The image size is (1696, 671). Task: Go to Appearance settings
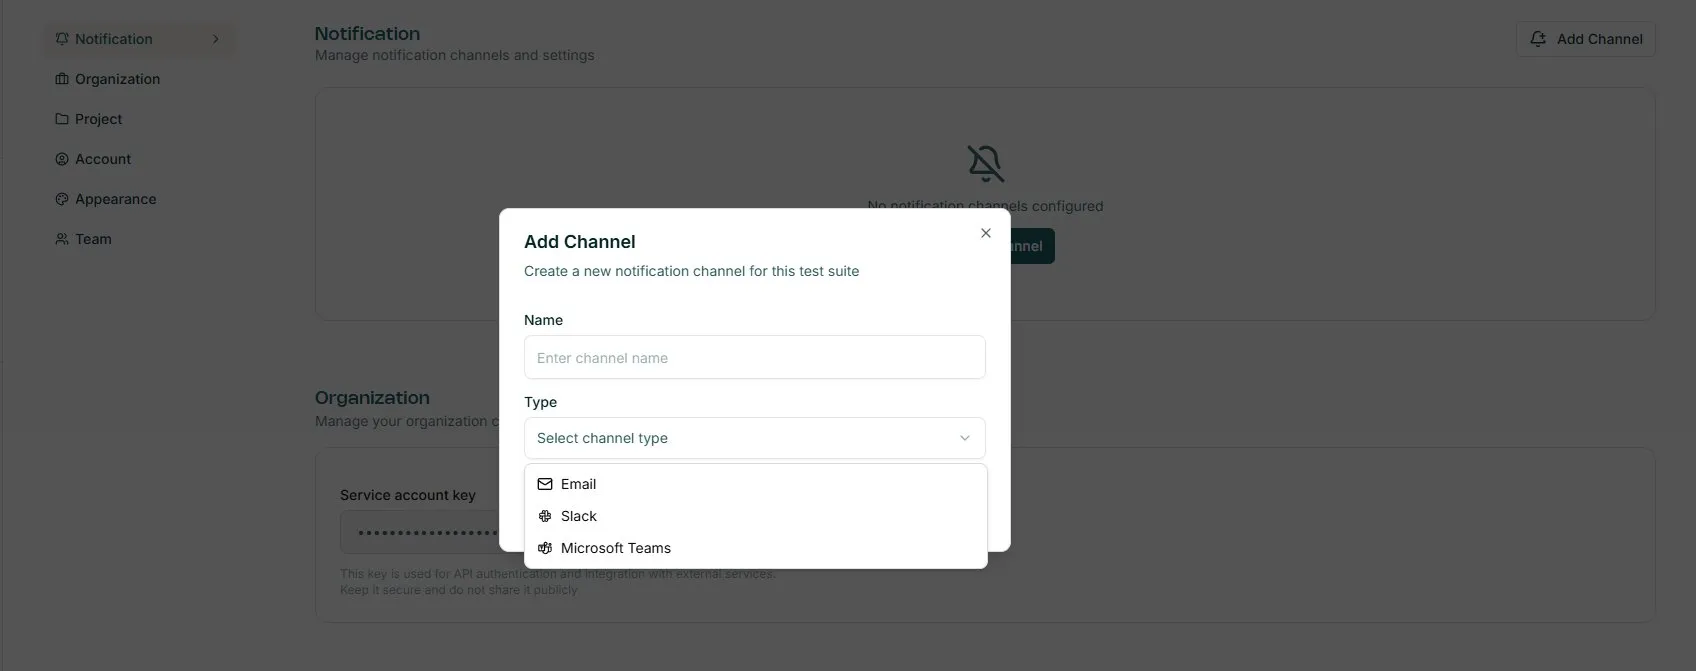139,199
